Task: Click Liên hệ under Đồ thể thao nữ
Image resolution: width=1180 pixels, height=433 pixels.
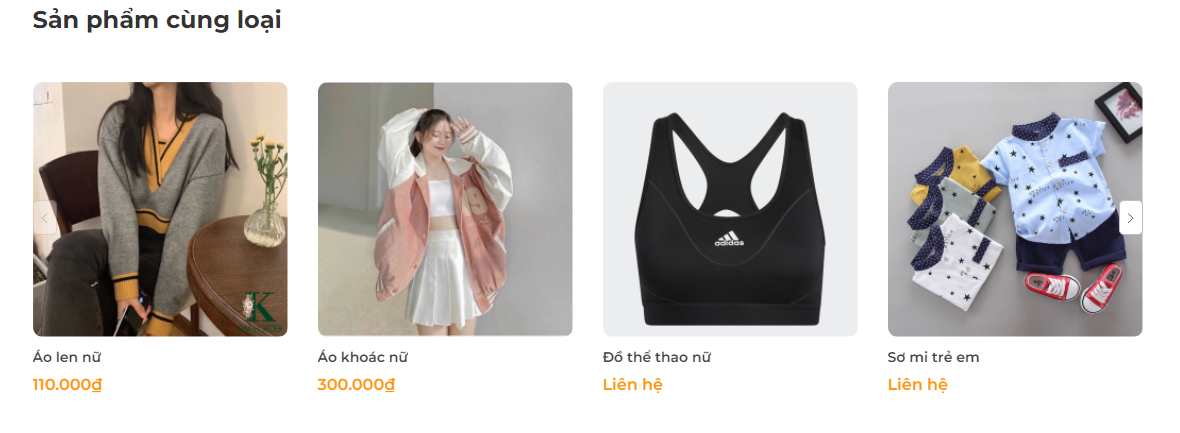Action: click(633, 385)
